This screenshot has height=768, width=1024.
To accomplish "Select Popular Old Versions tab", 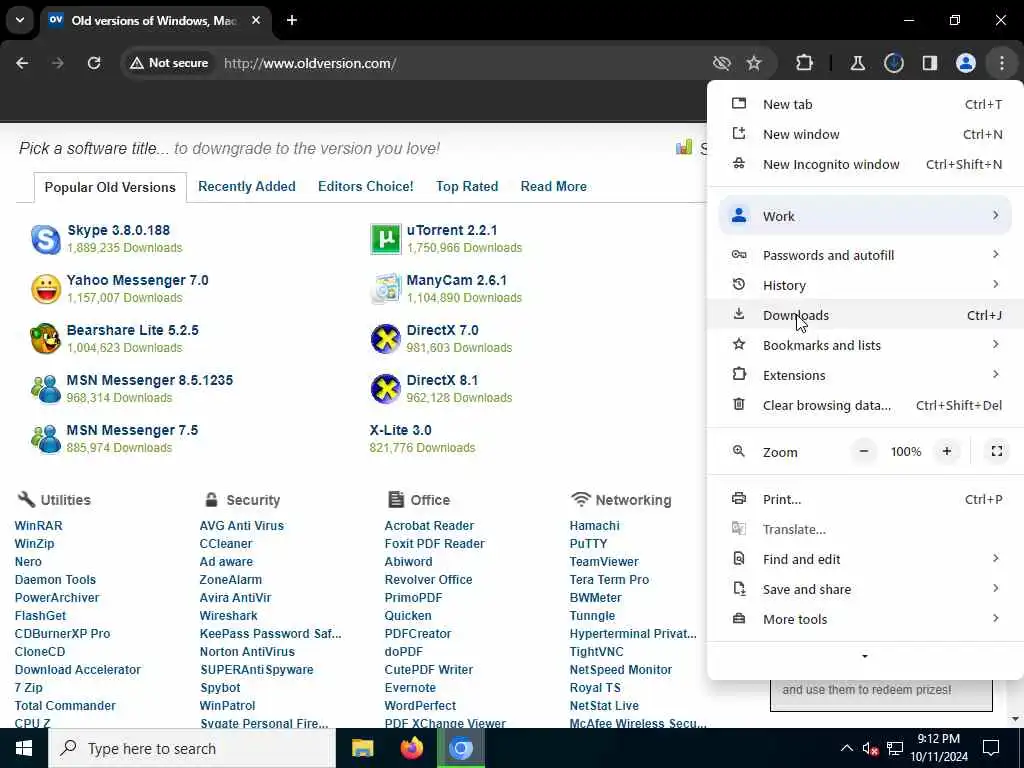I will (110, 187).
